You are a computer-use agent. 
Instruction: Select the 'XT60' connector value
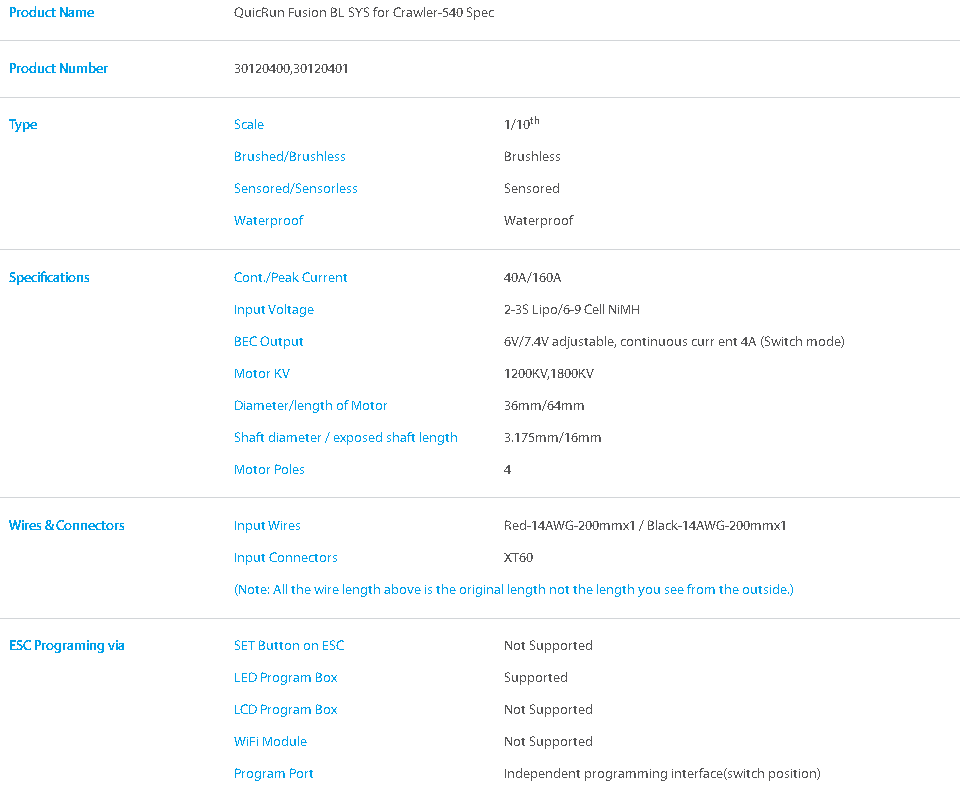pos(518,558)
